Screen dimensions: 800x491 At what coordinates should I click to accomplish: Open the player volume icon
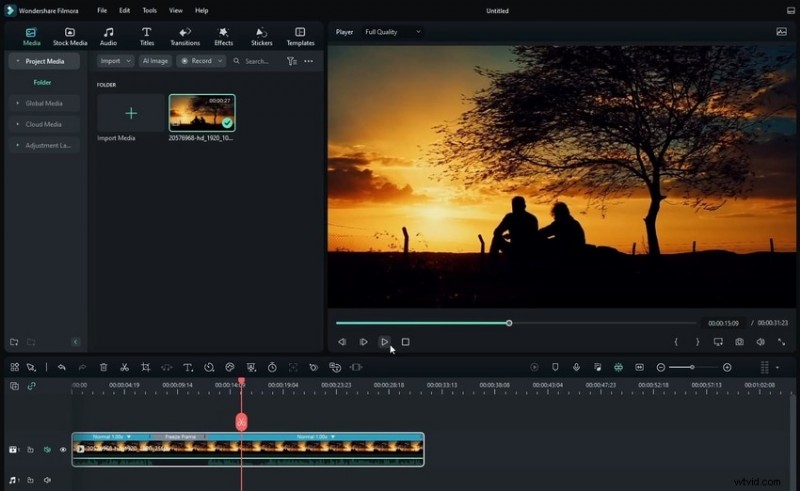point(760,342)
